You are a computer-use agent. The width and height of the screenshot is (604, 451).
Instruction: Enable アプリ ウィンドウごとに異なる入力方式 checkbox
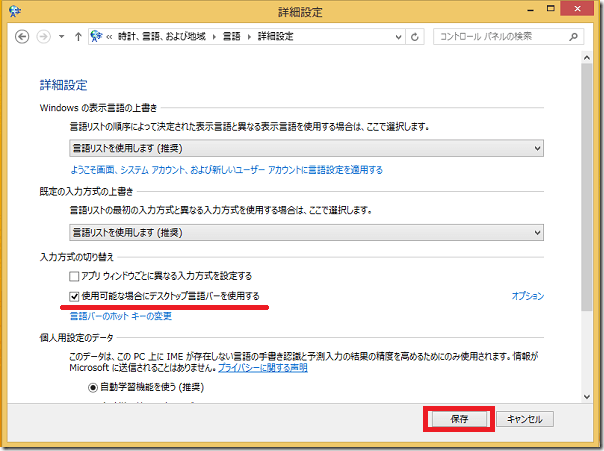pos(73,275)
